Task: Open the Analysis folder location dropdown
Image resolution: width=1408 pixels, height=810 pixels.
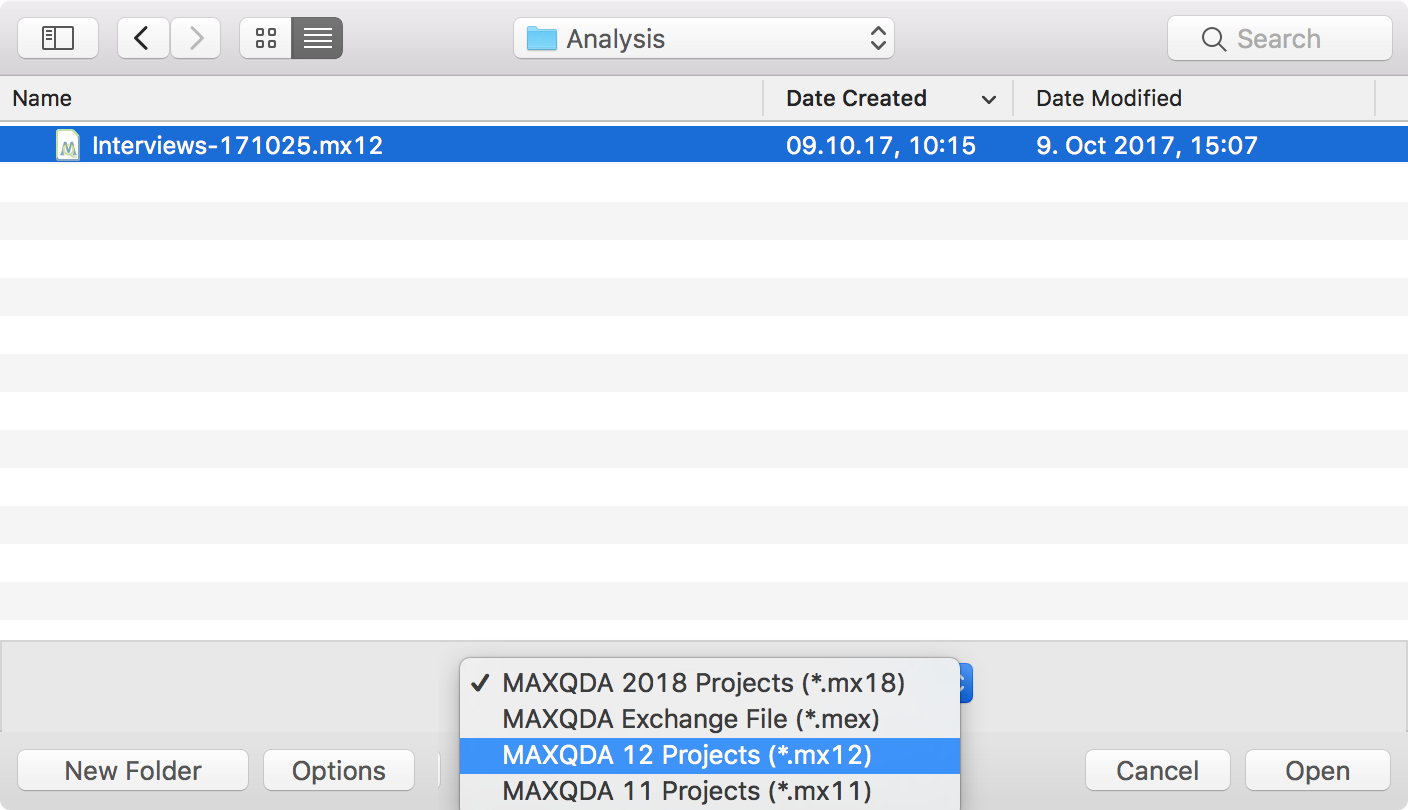Action: (704, 39)
